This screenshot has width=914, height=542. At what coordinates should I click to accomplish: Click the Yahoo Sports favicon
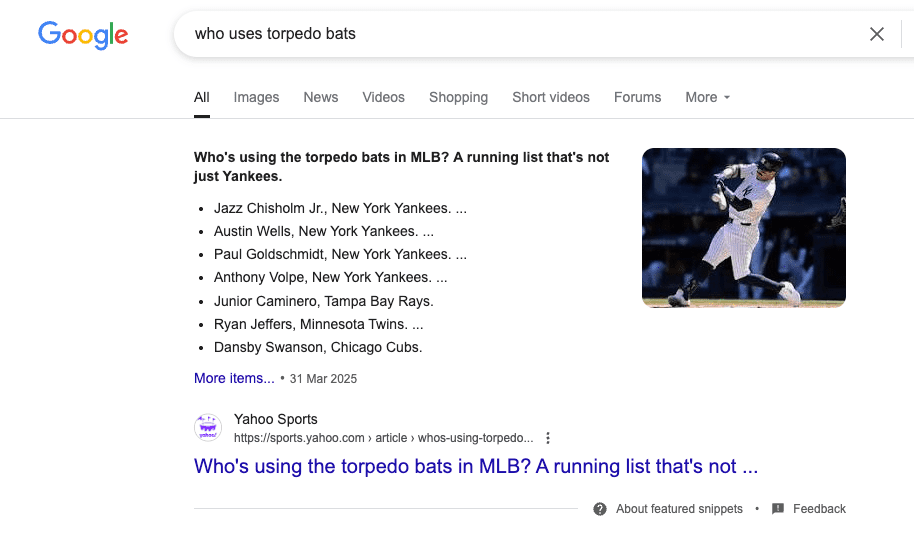click(x=208, y=428)
